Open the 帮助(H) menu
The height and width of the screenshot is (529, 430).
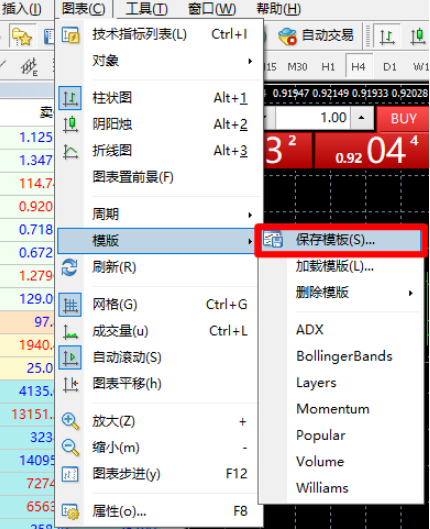pyautogui.click(x=279, y=8)
